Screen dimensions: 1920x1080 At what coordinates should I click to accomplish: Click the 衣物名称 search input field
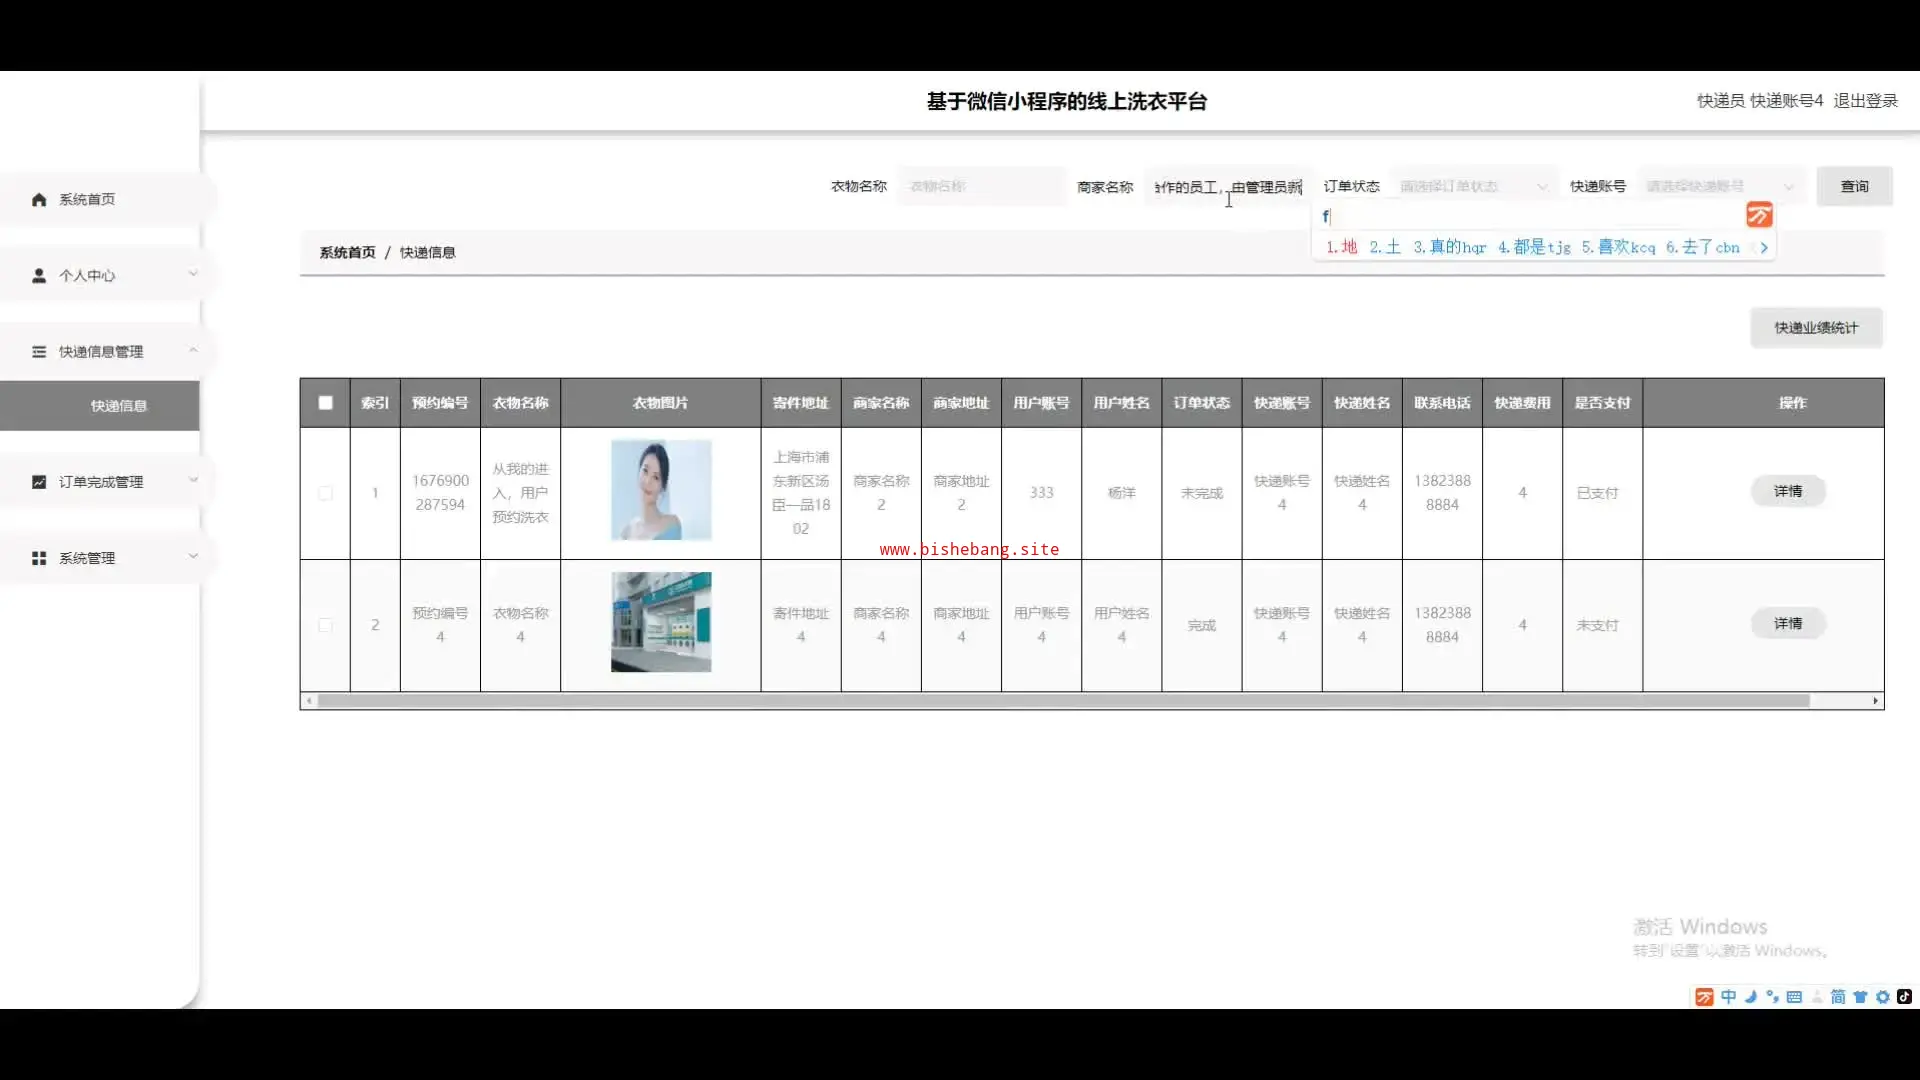[x=980, y=187]
